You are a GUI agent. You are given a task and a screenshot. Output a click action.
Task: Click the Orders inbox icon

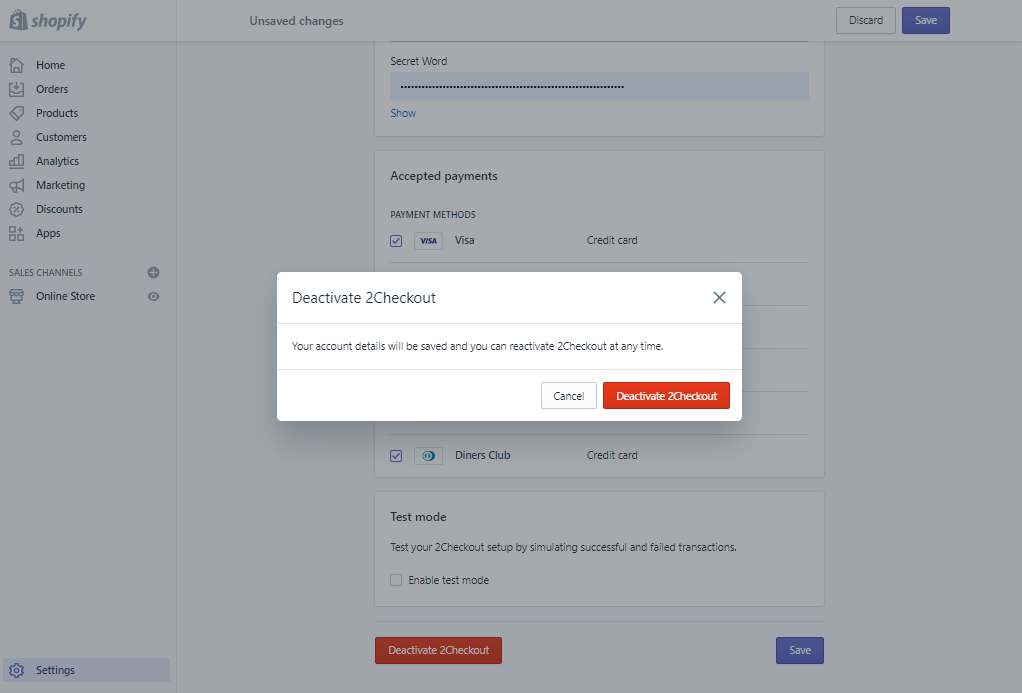(x=16, y=89)
